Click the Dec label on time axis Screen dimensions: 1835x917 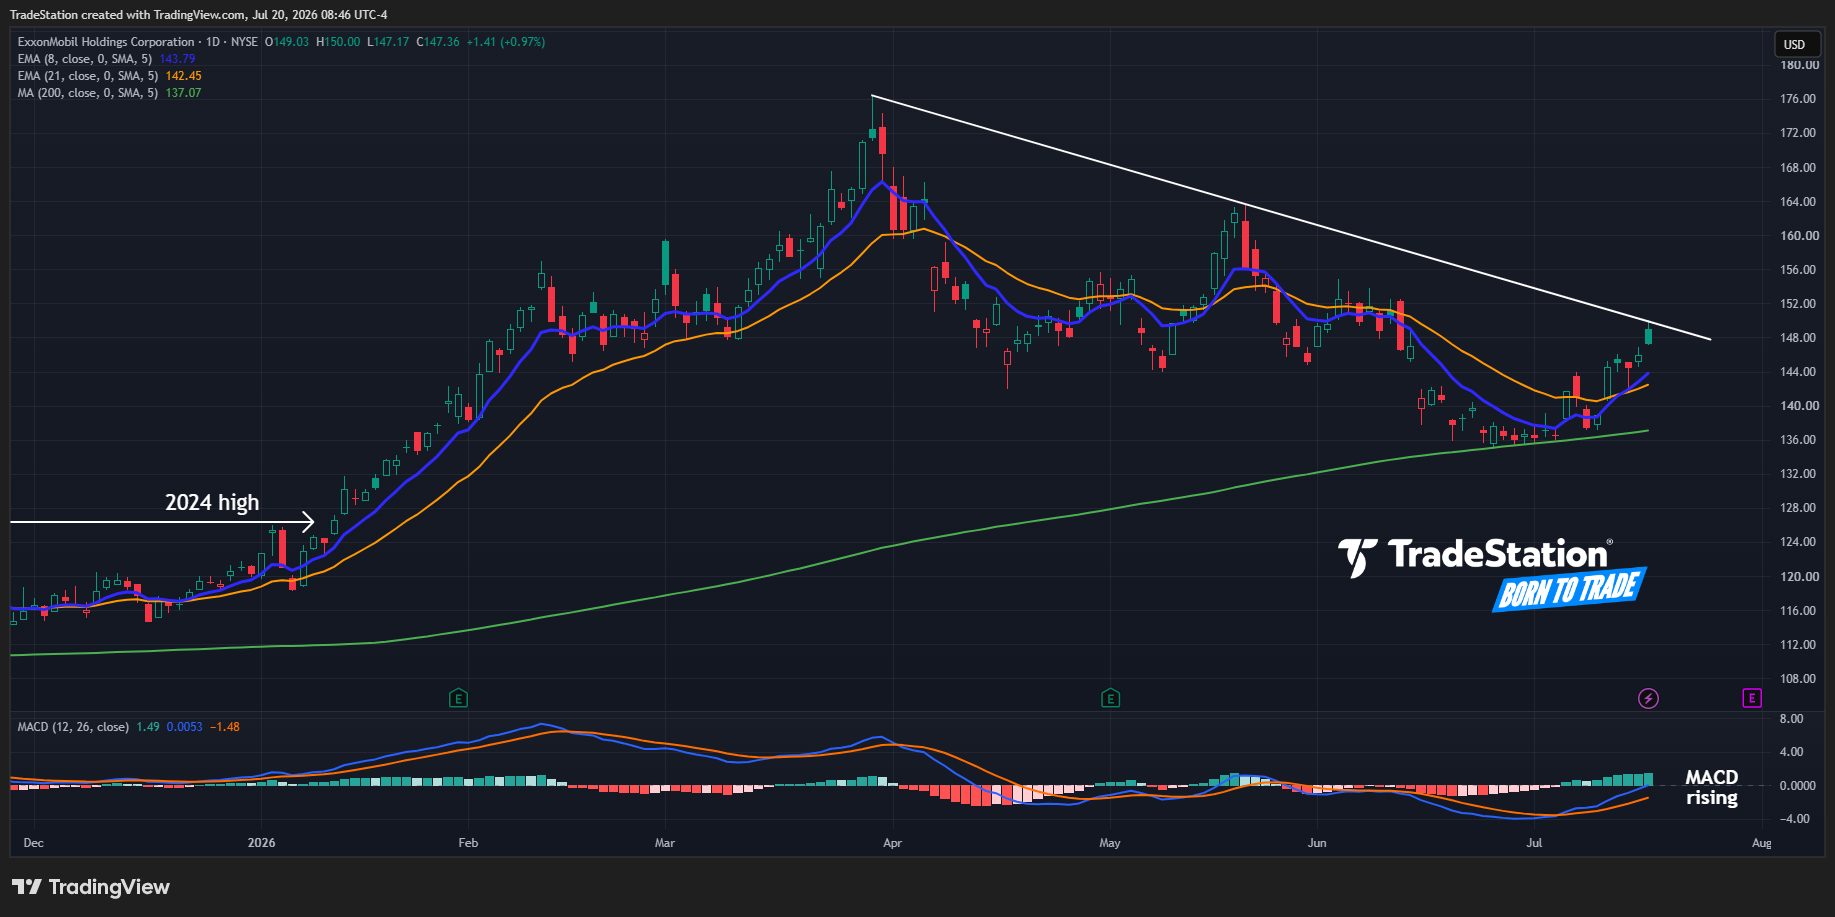click(34, 843)
